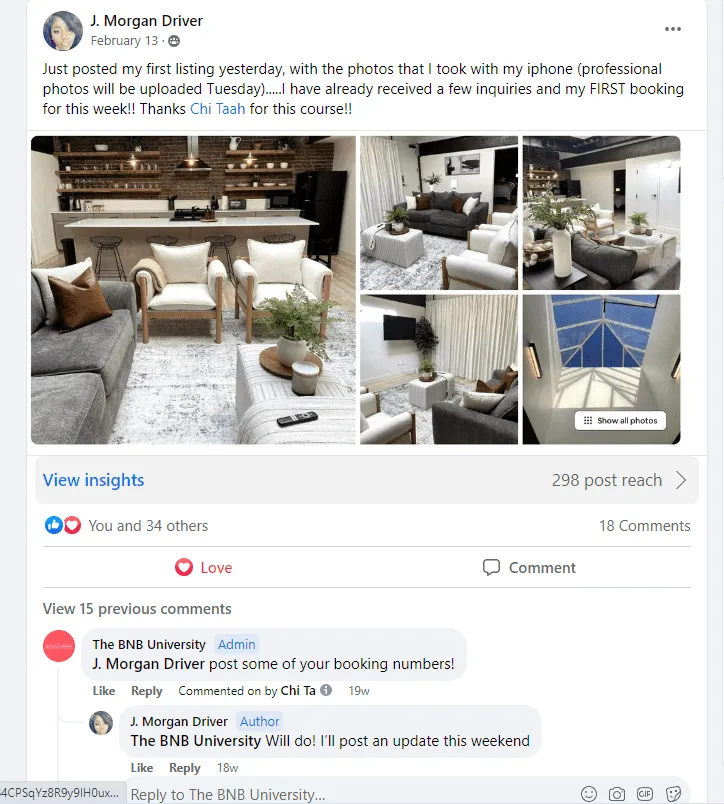
Task: Open the sticker picker icon
Action: click(673, 794)
